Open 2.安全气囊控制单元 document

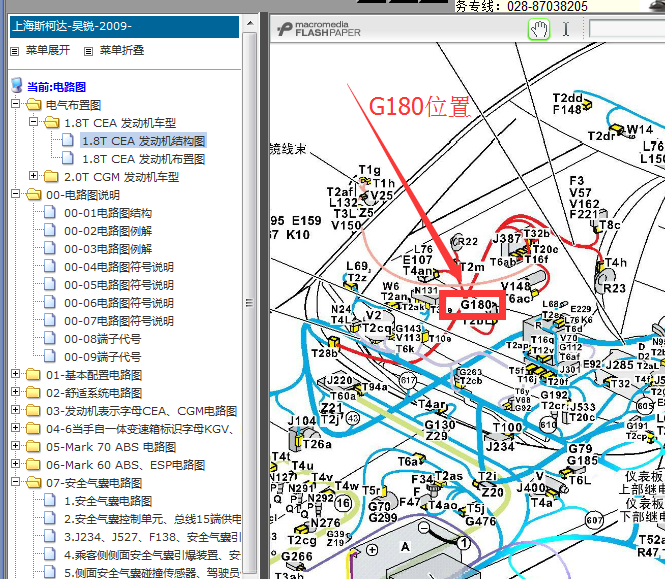coord(152,519)
